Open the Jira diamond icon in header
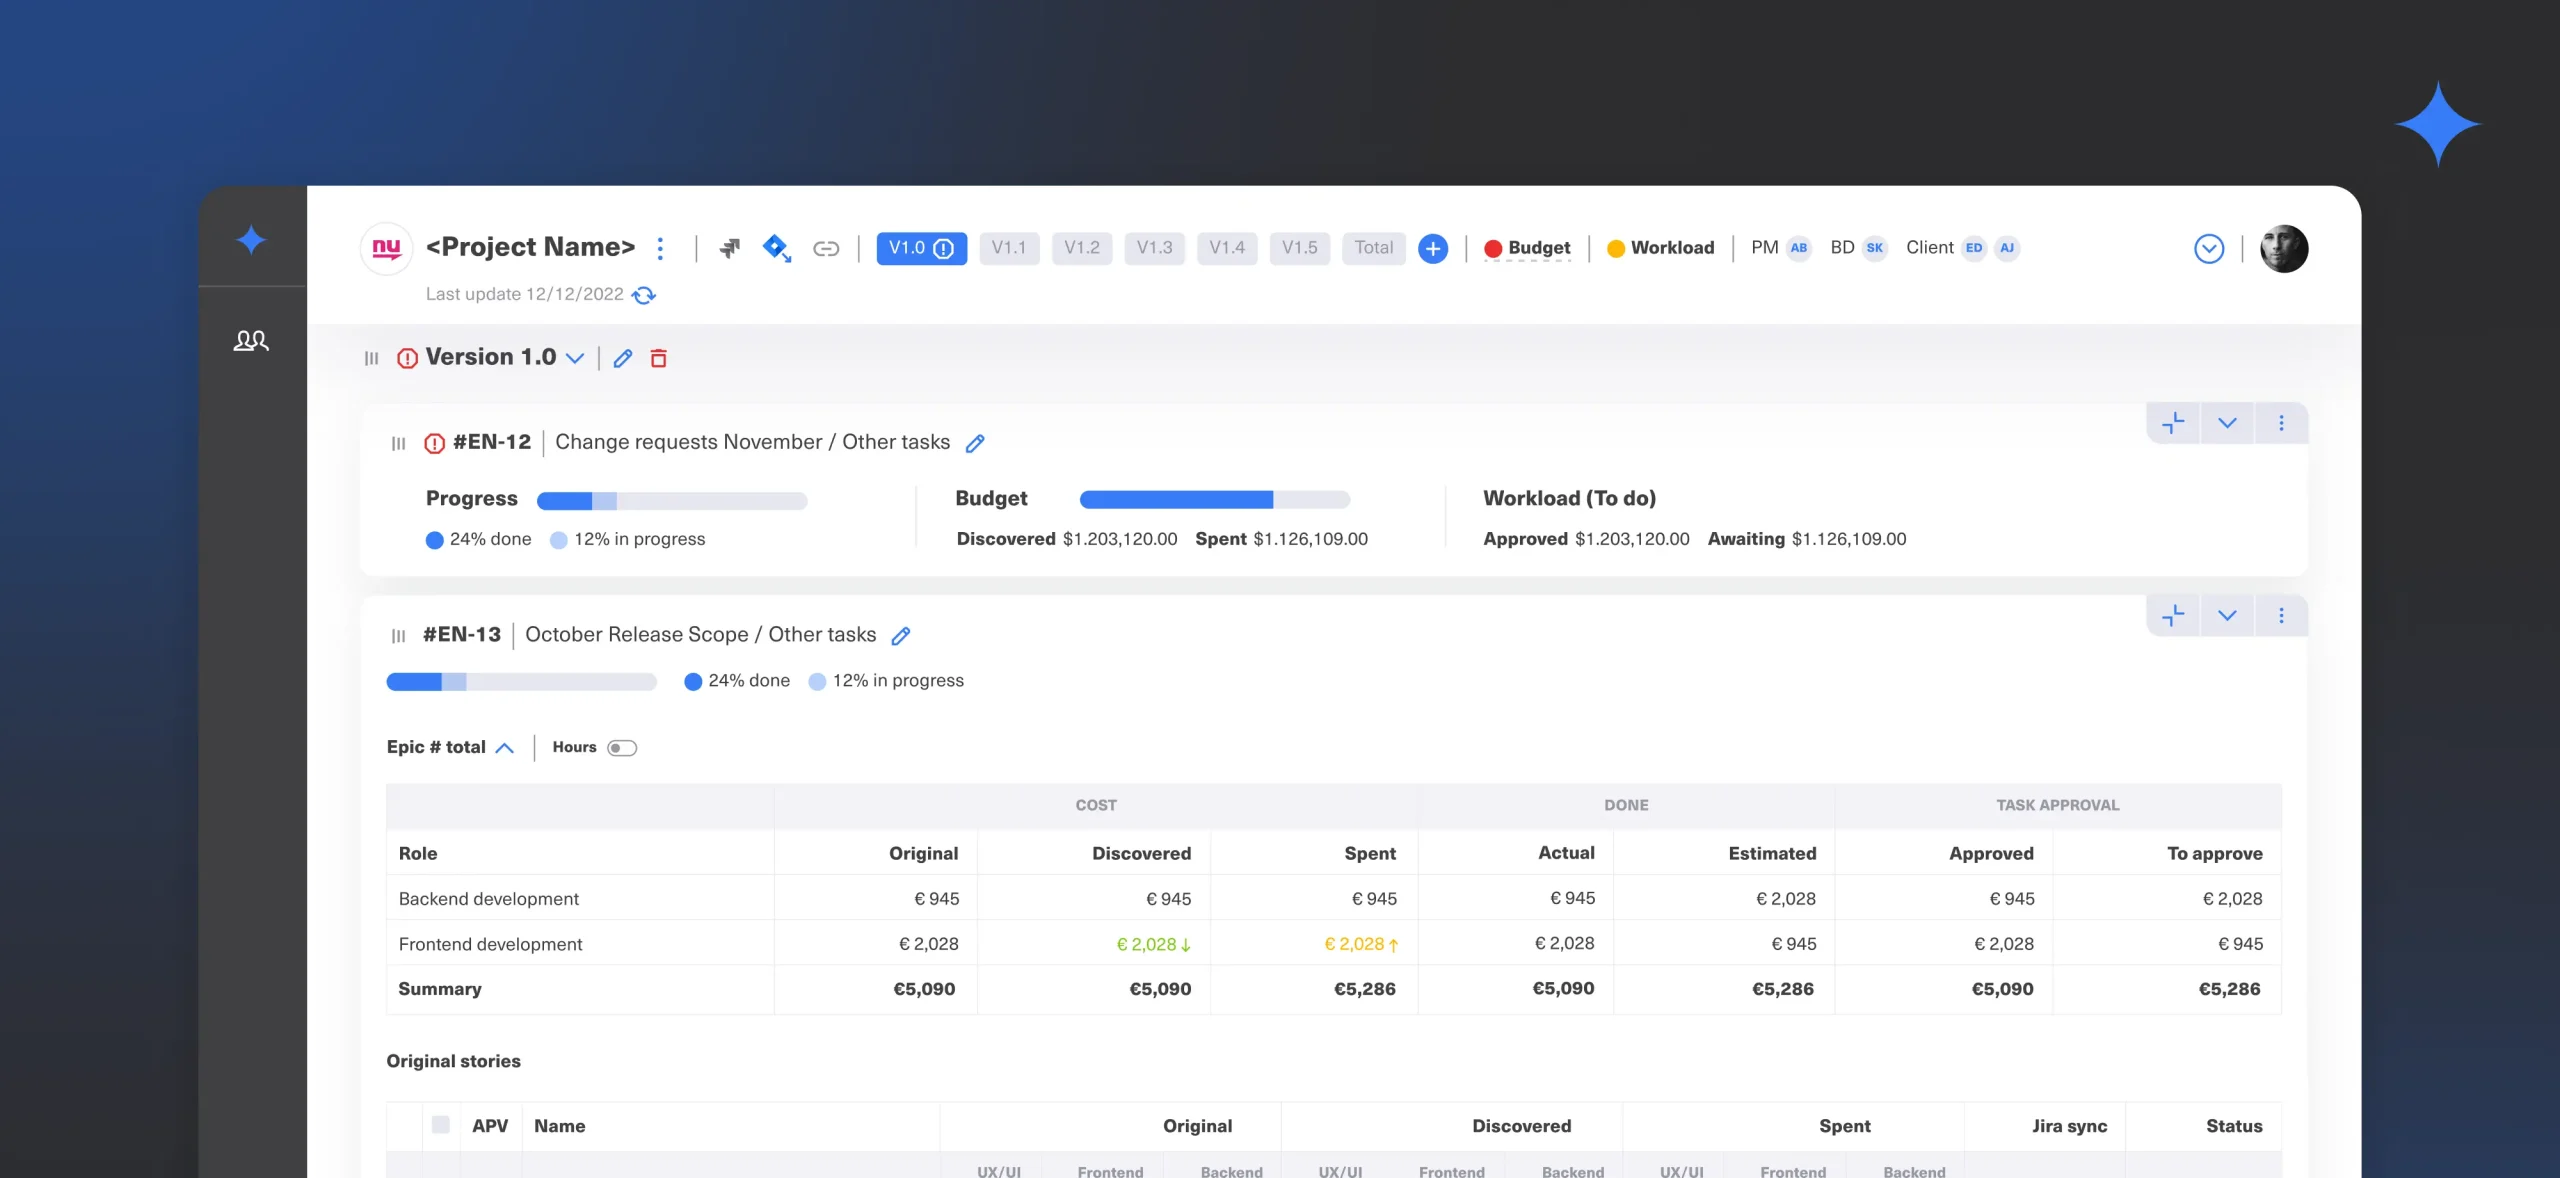Image resolution: width=2560 pixels, height=1178 pixels. [x=776, y=248]
